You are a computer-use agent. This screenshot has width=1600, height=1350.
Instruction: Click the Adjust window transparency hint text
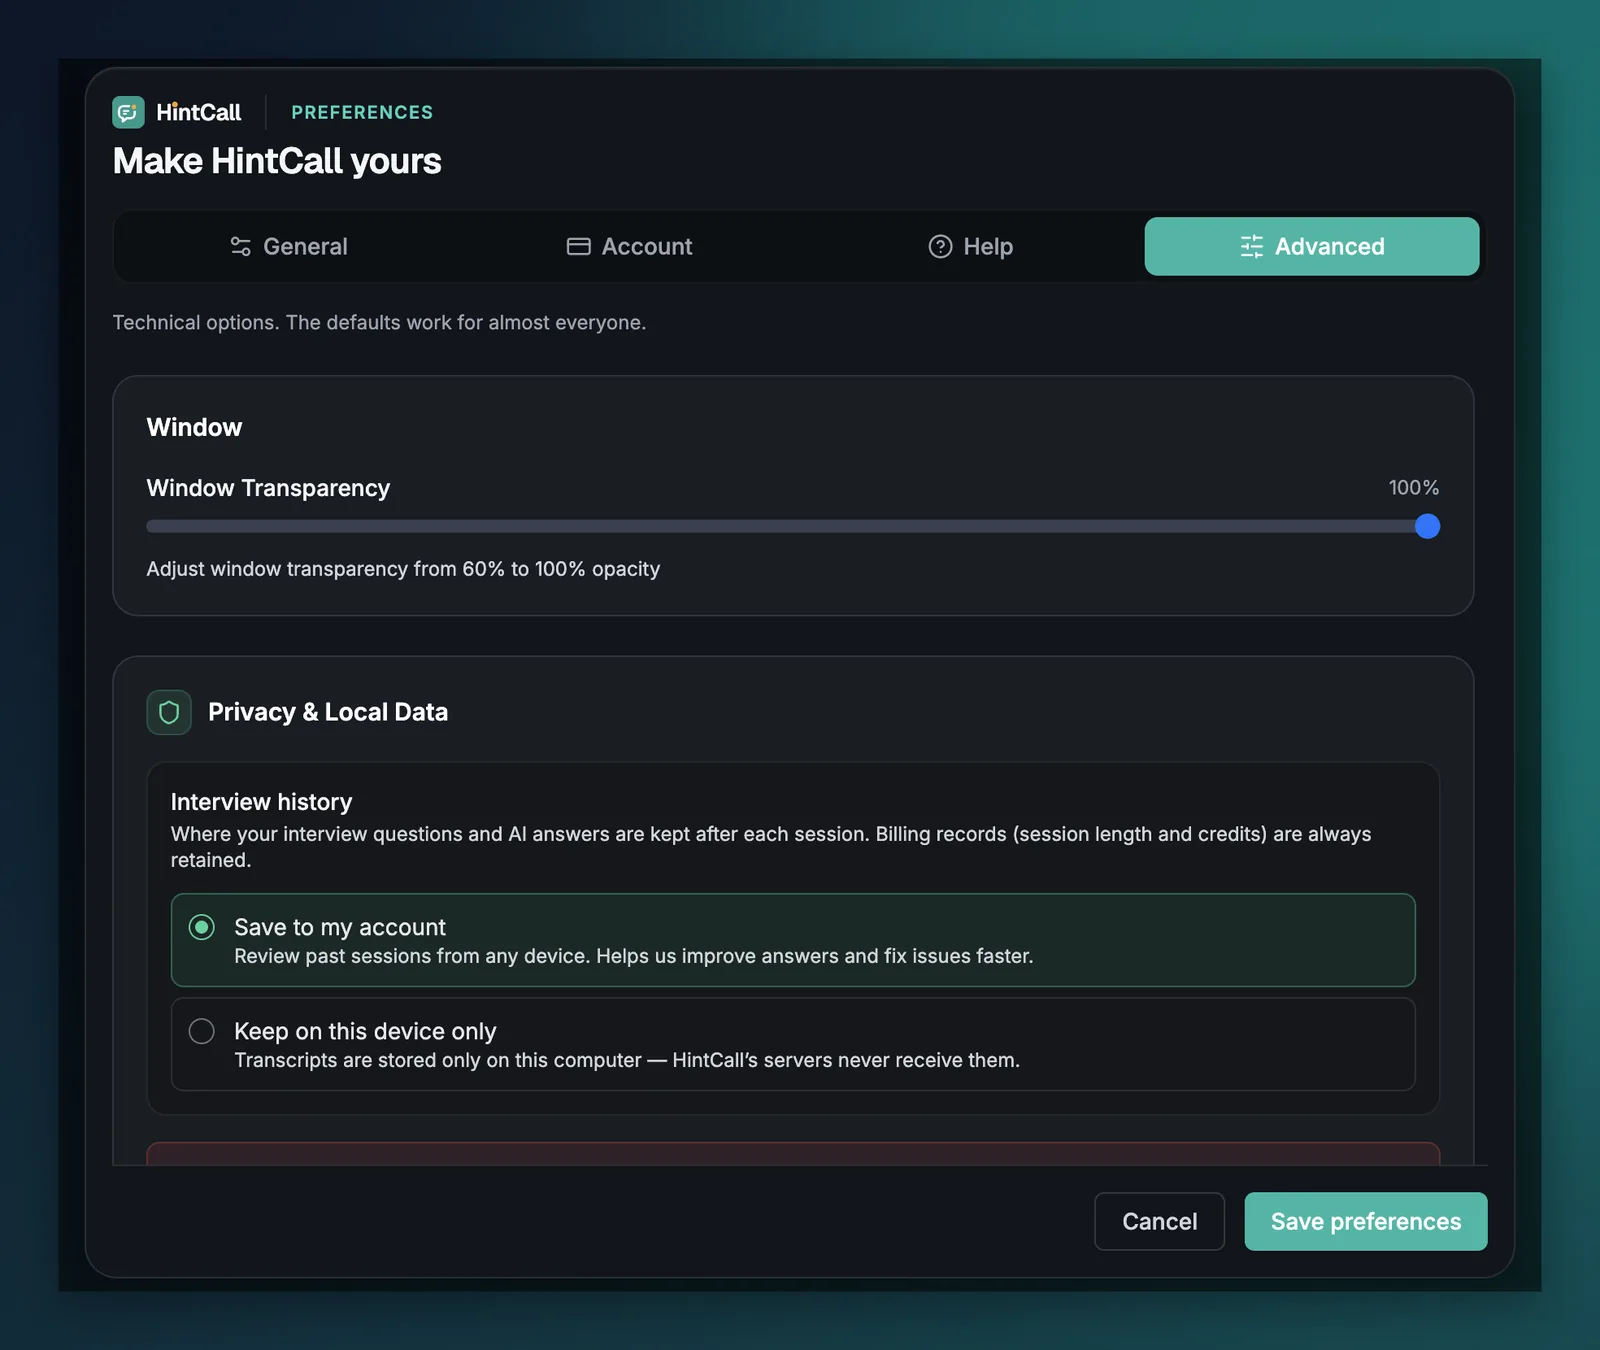point(403,569)
